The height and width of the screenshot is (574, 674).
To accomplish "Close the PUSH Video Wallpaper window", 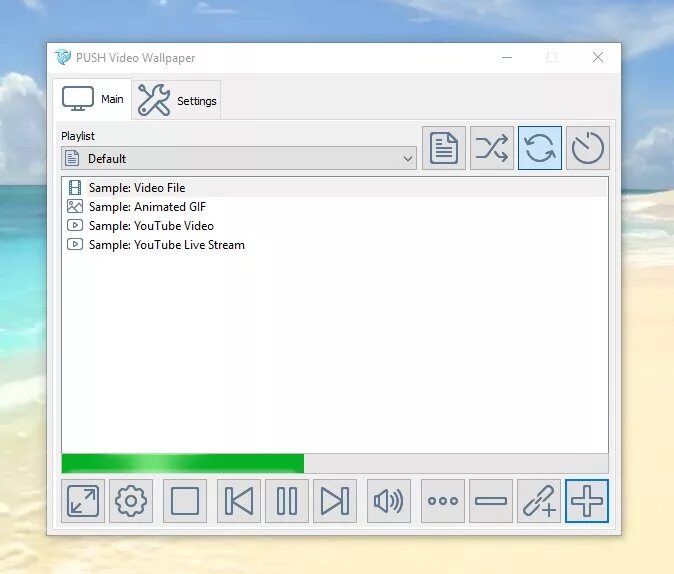I will [x=597, y=57].
